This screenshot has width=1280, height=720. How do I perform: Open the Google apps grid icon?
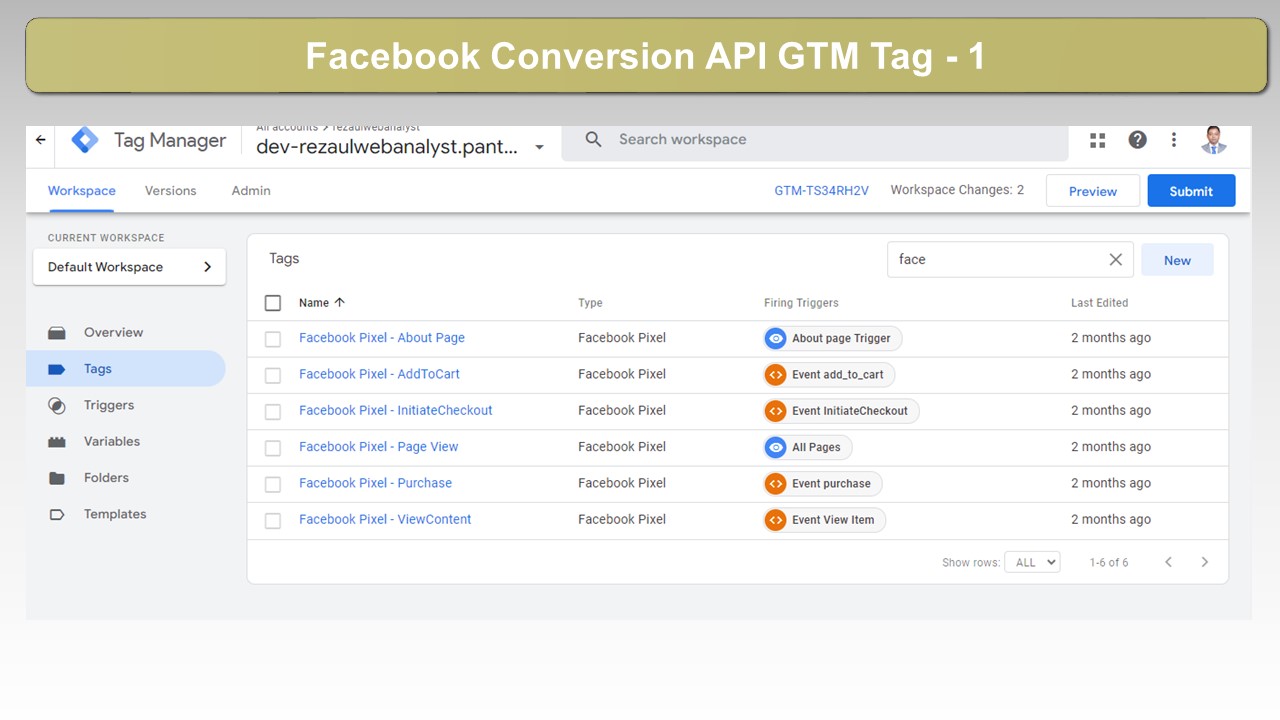[x=1098, y=140]
